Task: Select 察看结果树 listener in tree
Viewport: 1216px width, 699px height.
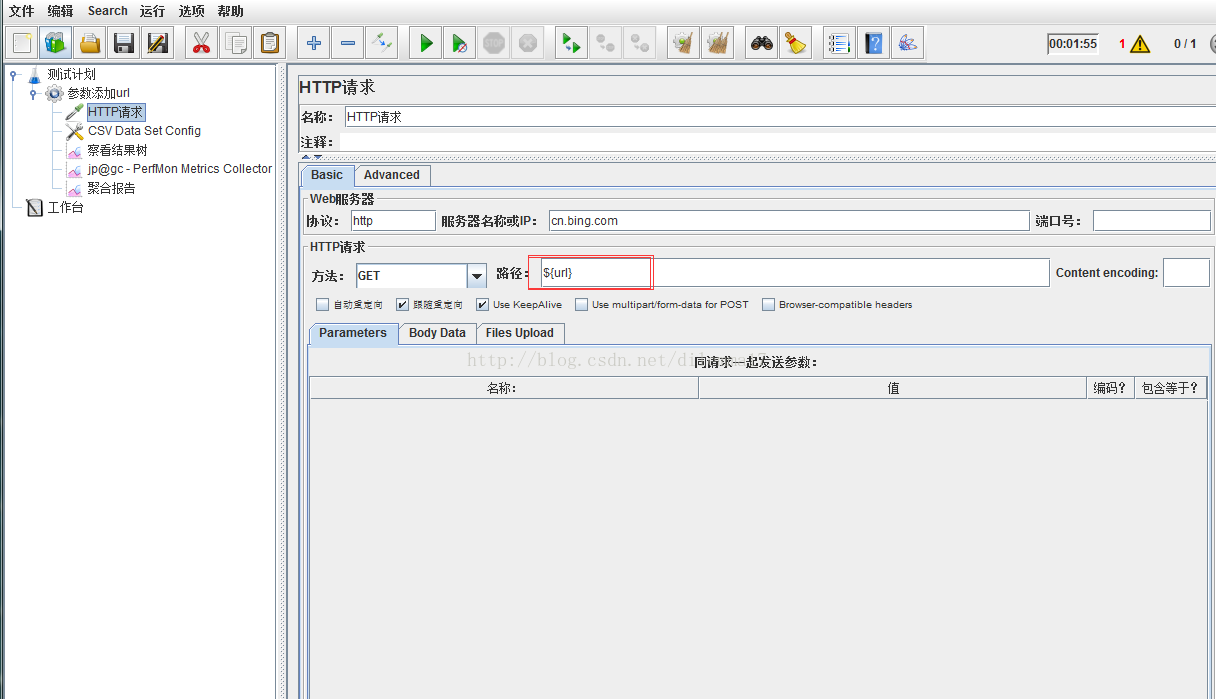Action: pyautogui.click(x=117, y=150)
